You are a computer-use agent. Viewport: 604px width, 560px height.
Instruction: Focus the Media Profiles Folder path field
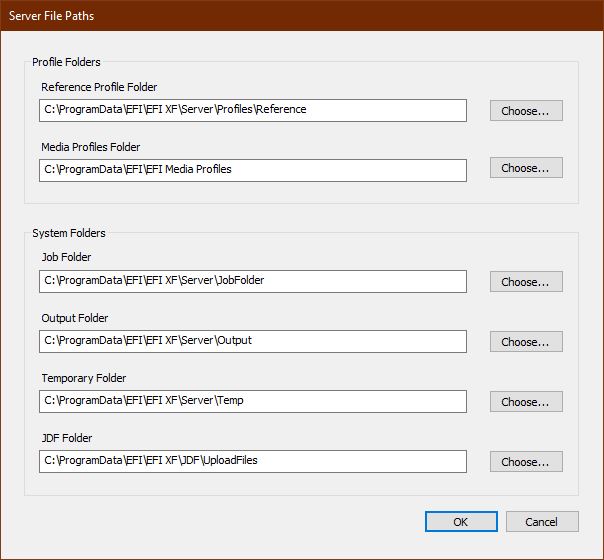coord(253,170)
